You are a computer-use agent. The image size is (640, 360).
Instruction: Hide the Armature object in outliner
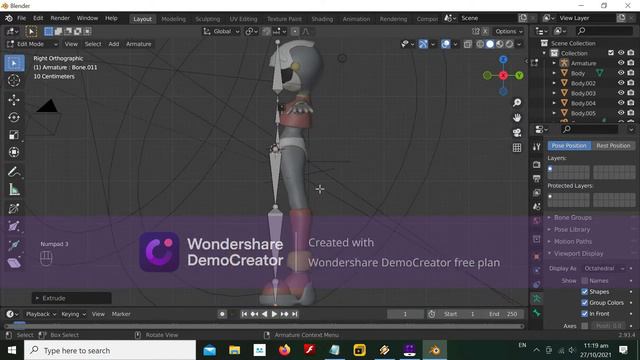point(621,63)
